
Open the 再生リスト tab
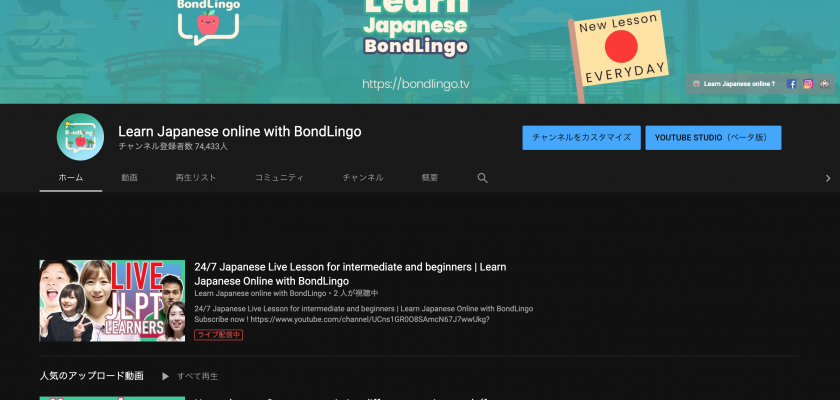(x=195, y=178)
